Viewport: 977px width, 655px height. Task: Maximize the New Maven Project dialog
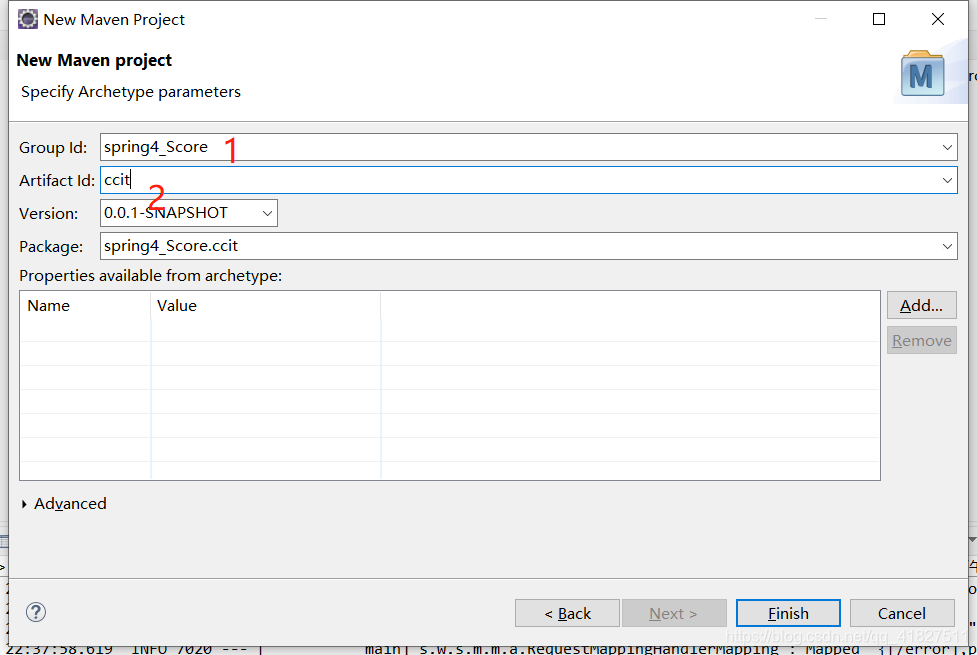pyautogui.click(x=879, y=19)
